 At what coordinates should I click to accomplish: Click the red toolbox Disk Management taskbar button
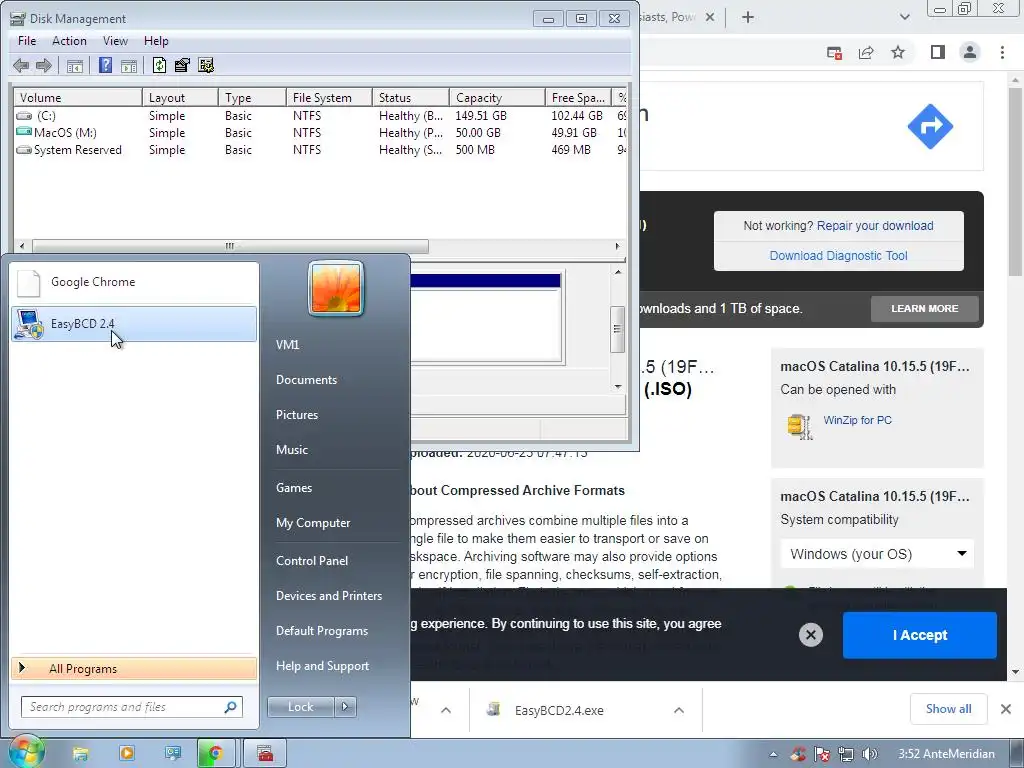(x=264, y=754)
